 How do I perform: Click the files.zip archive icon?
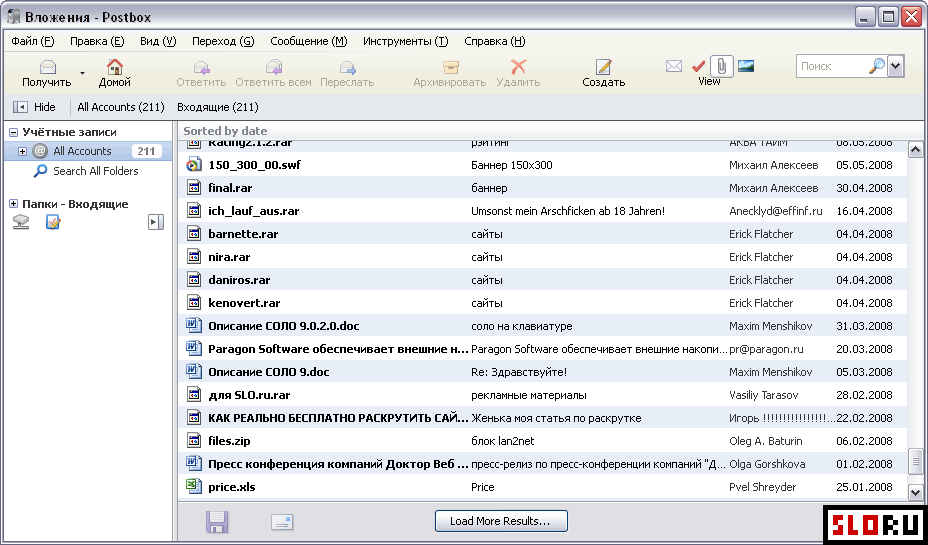click(x=194, y=441)
